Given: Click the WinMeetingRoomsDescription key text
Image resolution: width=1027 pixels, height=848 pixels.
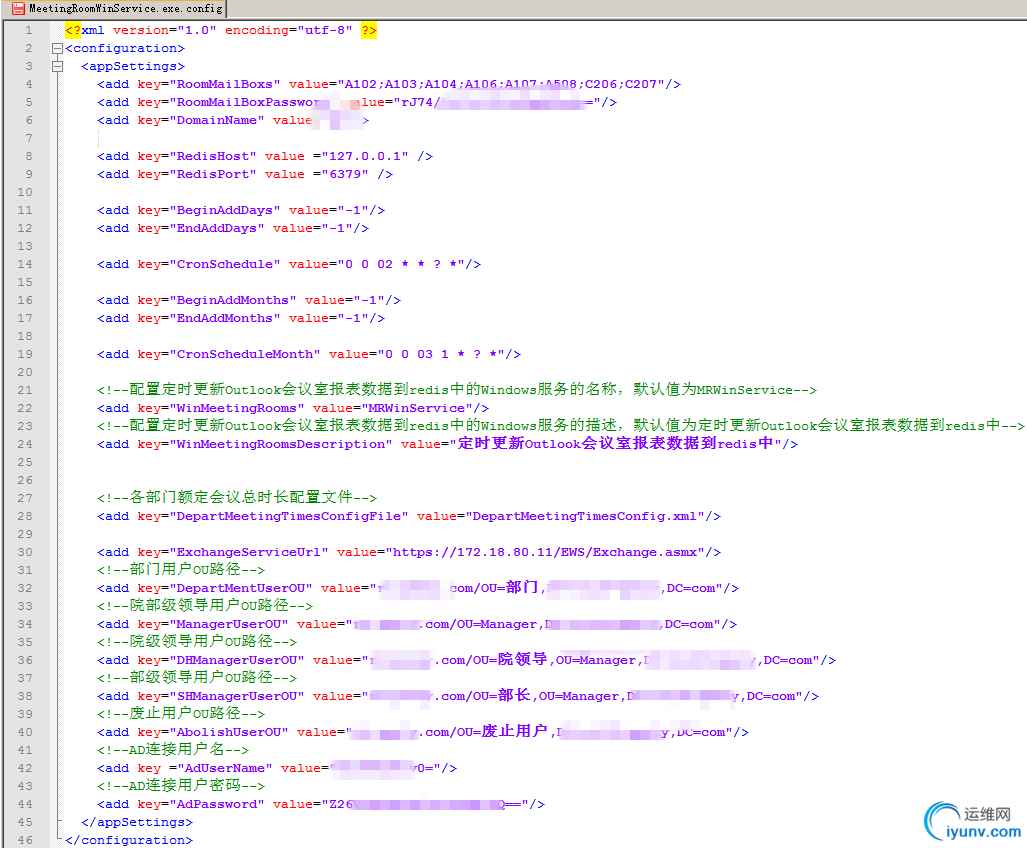Looking at the screenshot, I should coord(281,445).
